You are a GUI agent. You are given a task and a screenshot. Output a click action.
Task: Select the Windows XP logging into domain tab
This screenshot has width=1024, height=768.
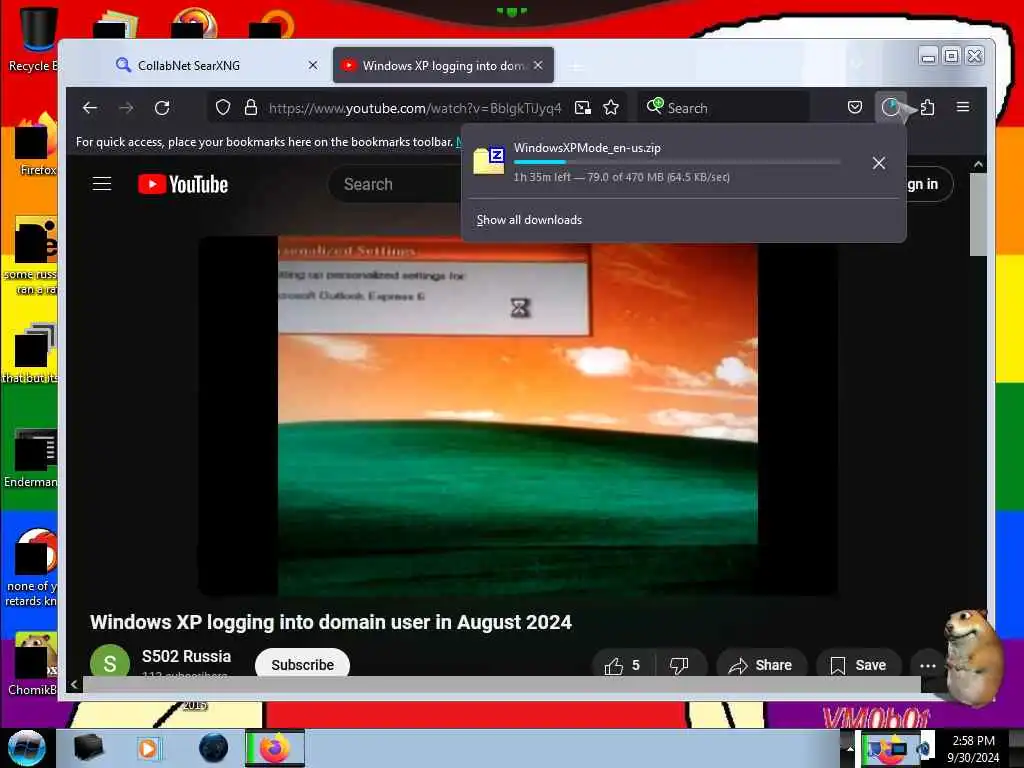pos(443,65)
